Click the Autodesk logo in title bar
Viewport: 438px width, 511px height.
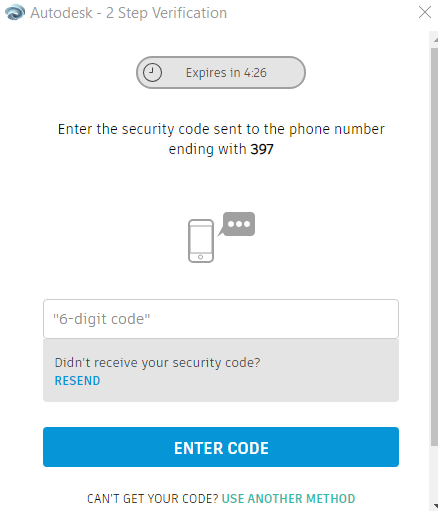(x=15, y=13)
